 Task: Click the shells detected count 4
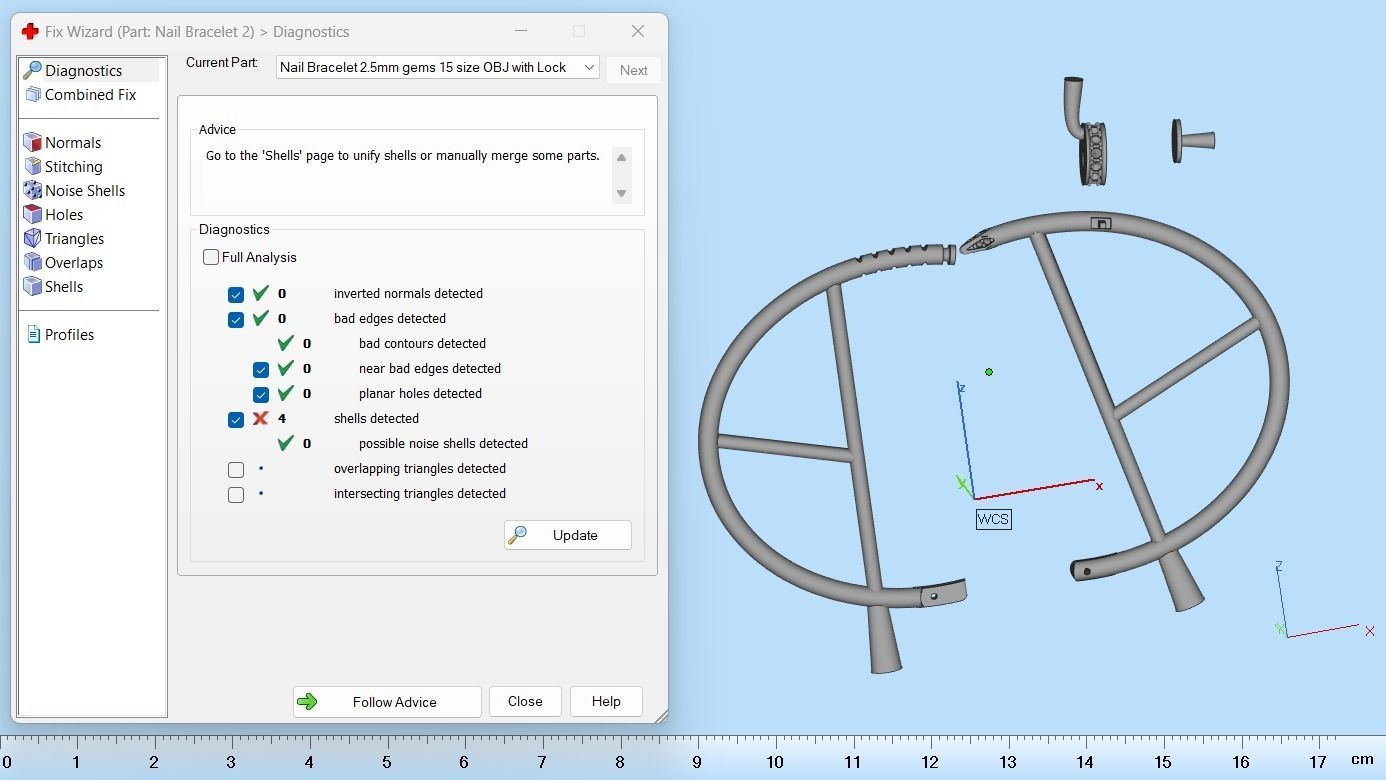click(x=282, y=419)
